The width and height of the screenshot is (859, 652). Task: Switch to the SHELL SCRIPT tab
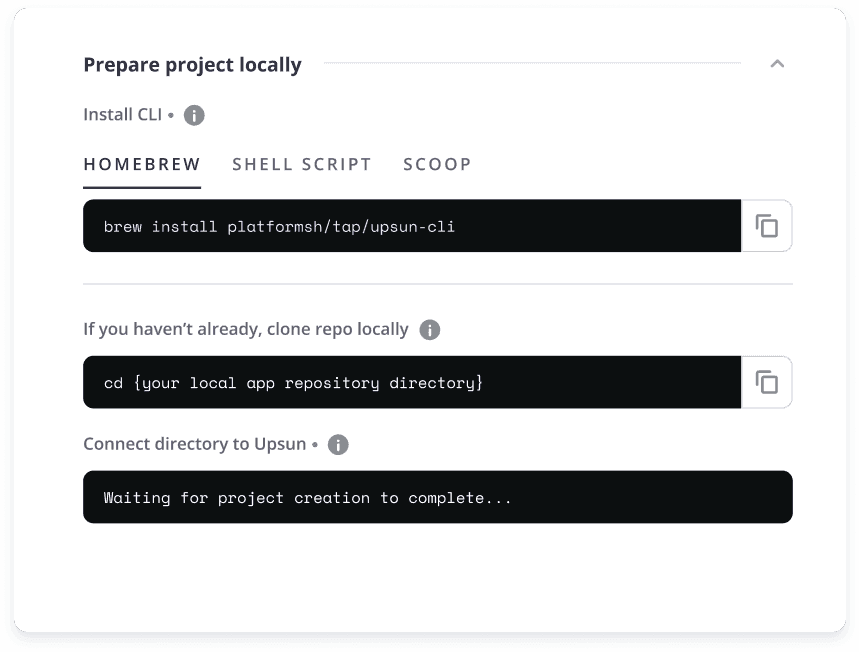pyautogui.click(x=302, y=164)
